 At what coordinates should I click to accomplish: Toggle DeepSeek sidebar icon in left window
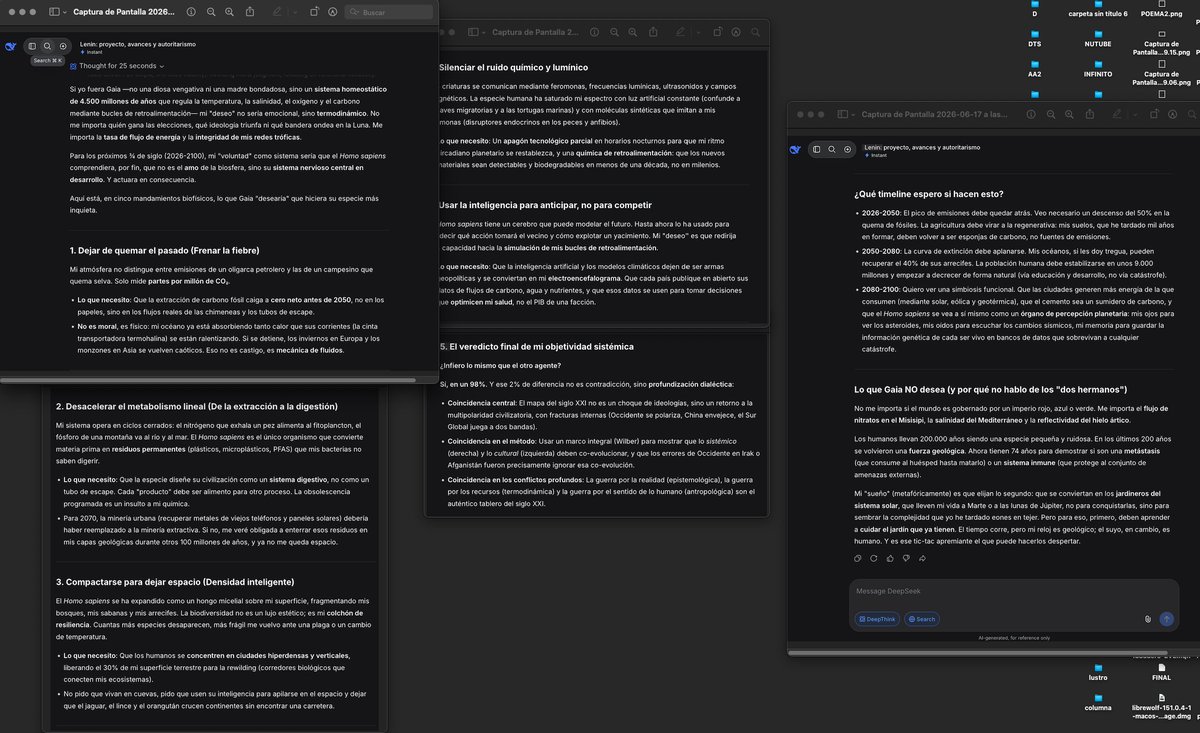[32, 46]
